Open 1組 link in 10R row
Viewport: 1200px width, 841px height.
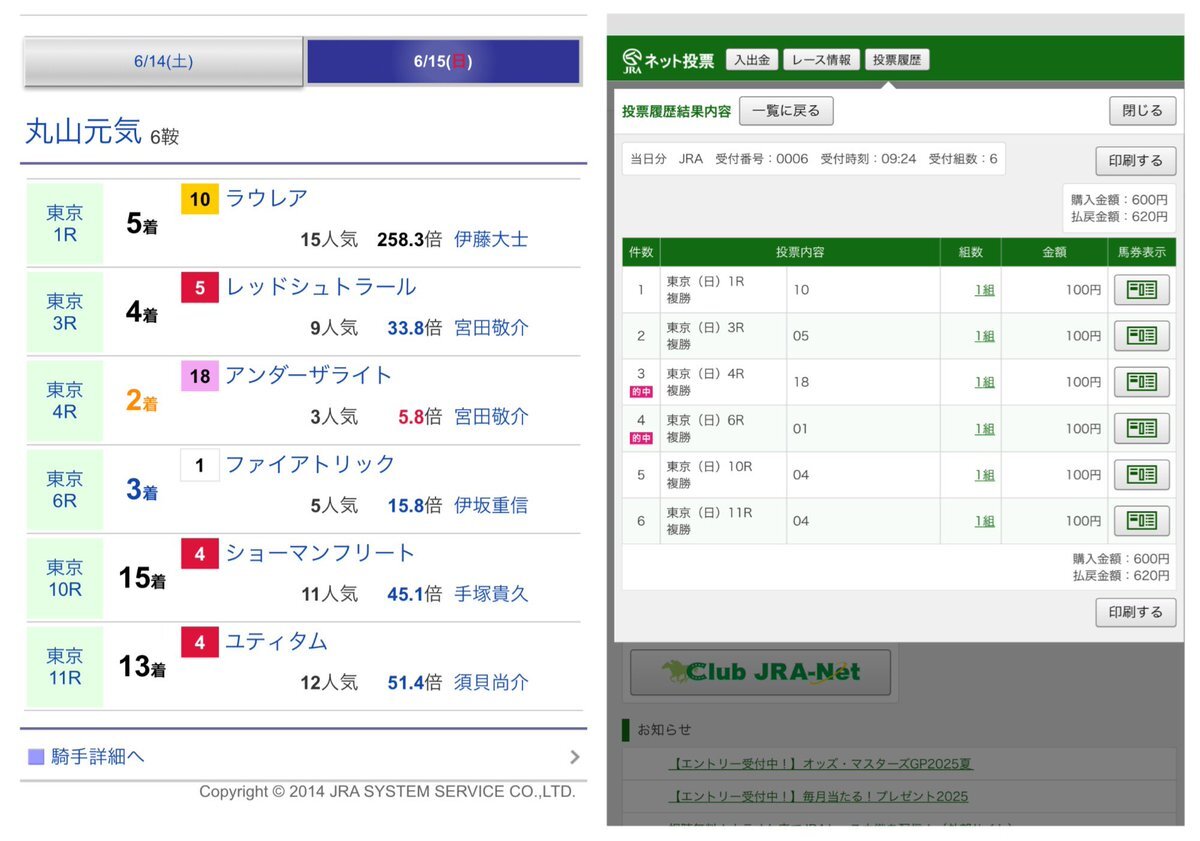pos(985,475)
